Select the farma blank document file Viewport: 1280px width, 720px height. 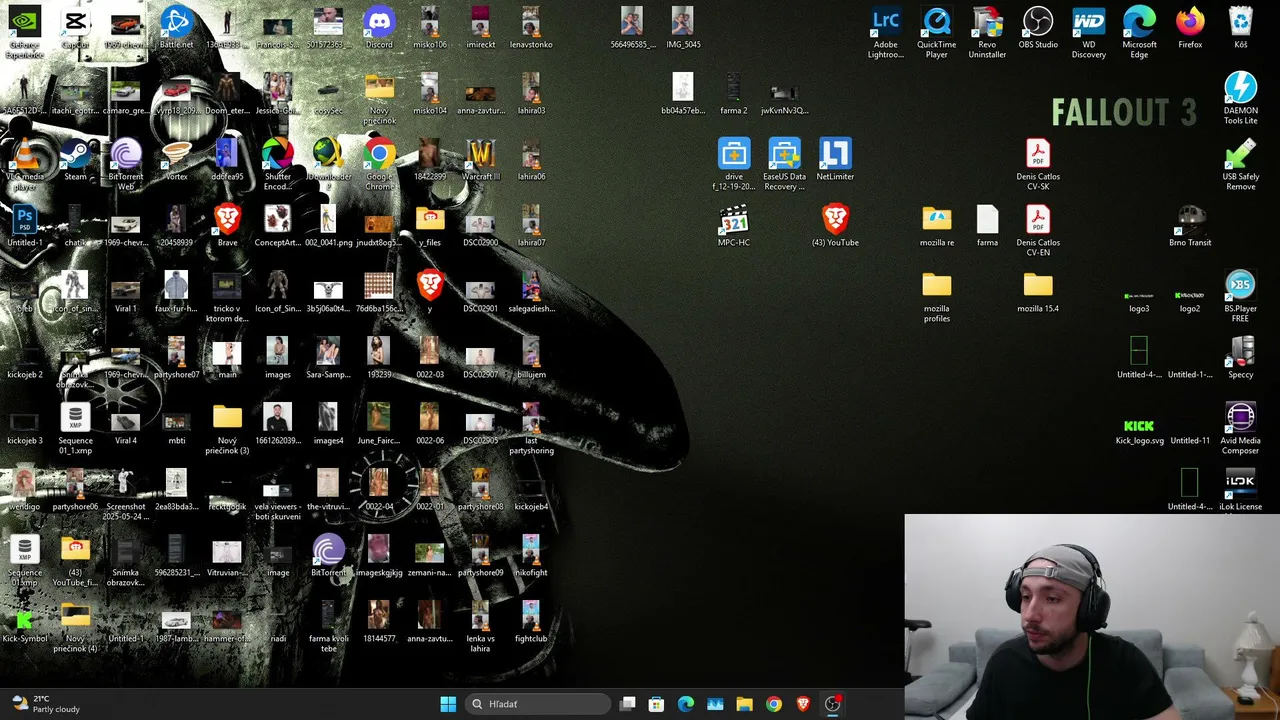pyautogui.click(x=987, y=226)
